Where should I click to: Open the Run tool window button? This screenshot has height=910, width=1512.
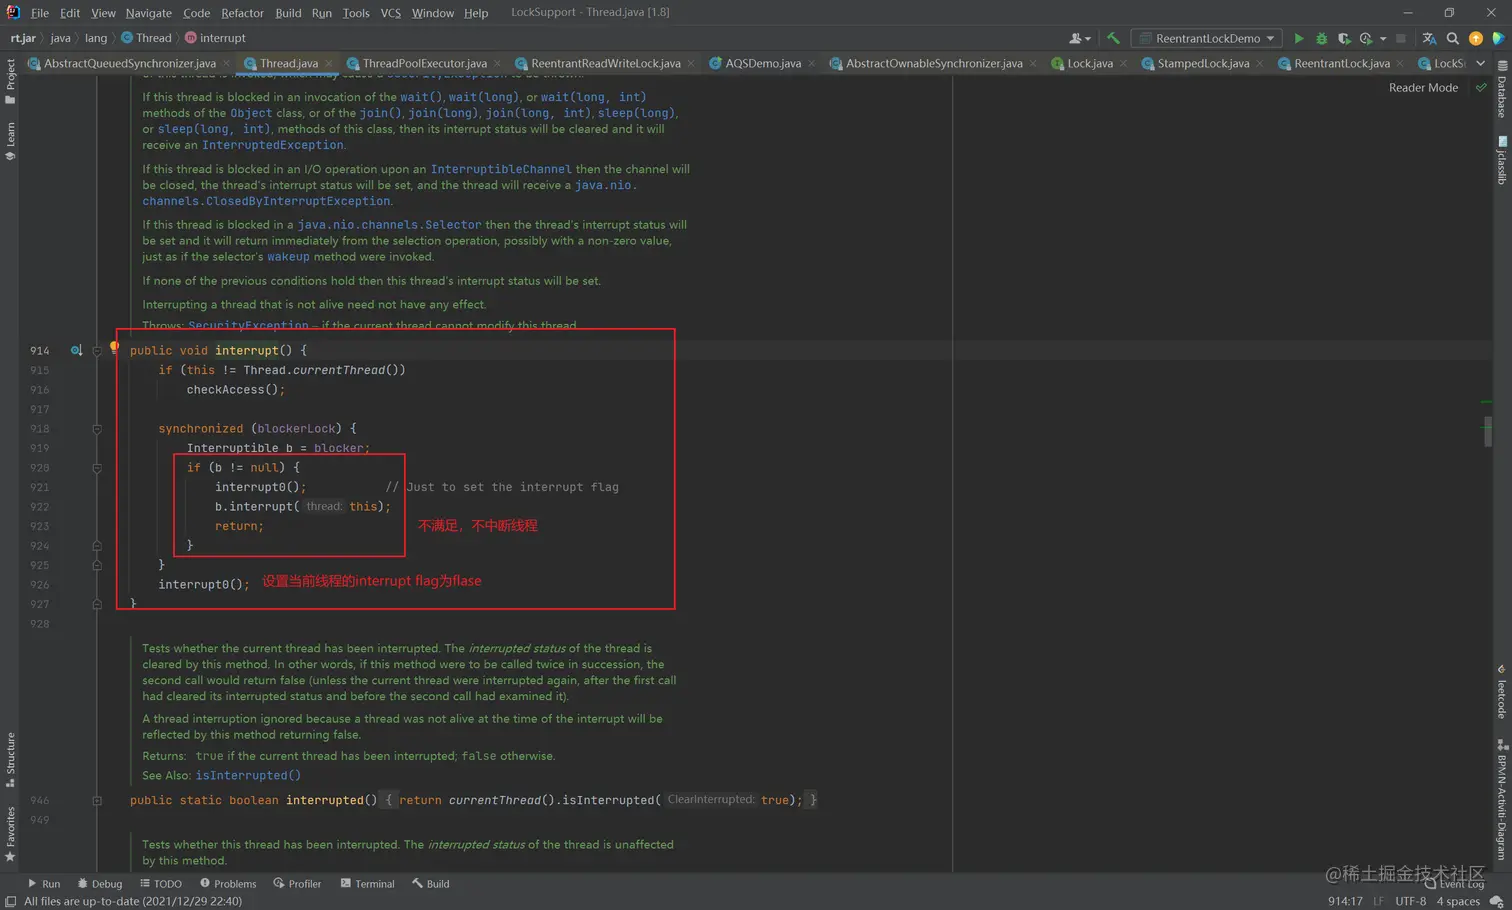click(x=44, y=884)
